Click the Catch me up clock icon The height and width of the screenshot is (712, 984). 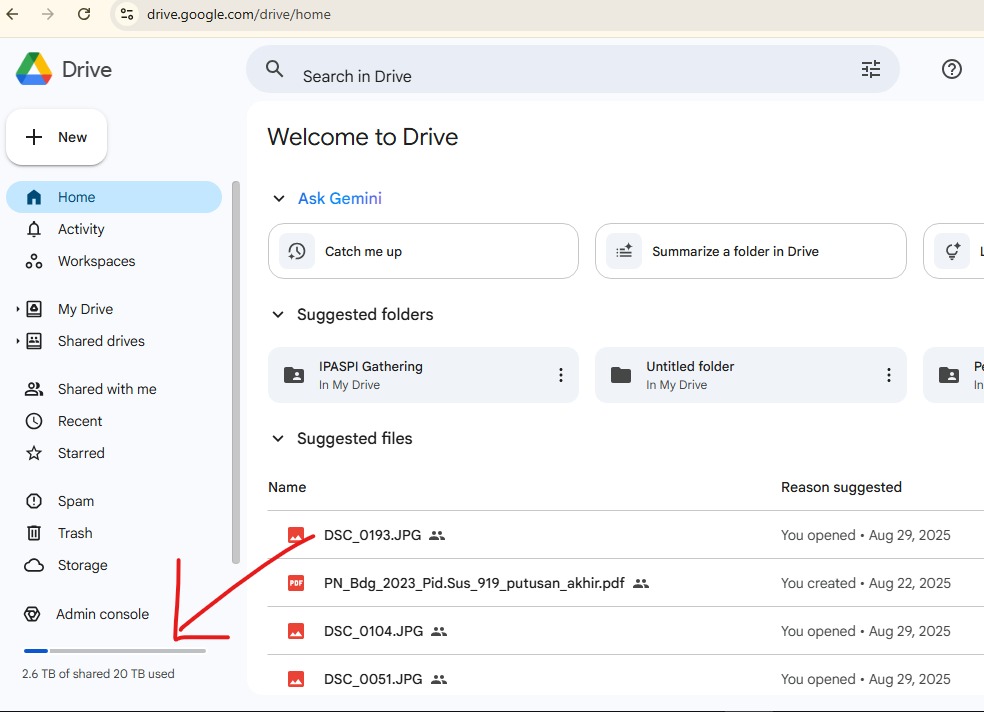tap(297, 251)
